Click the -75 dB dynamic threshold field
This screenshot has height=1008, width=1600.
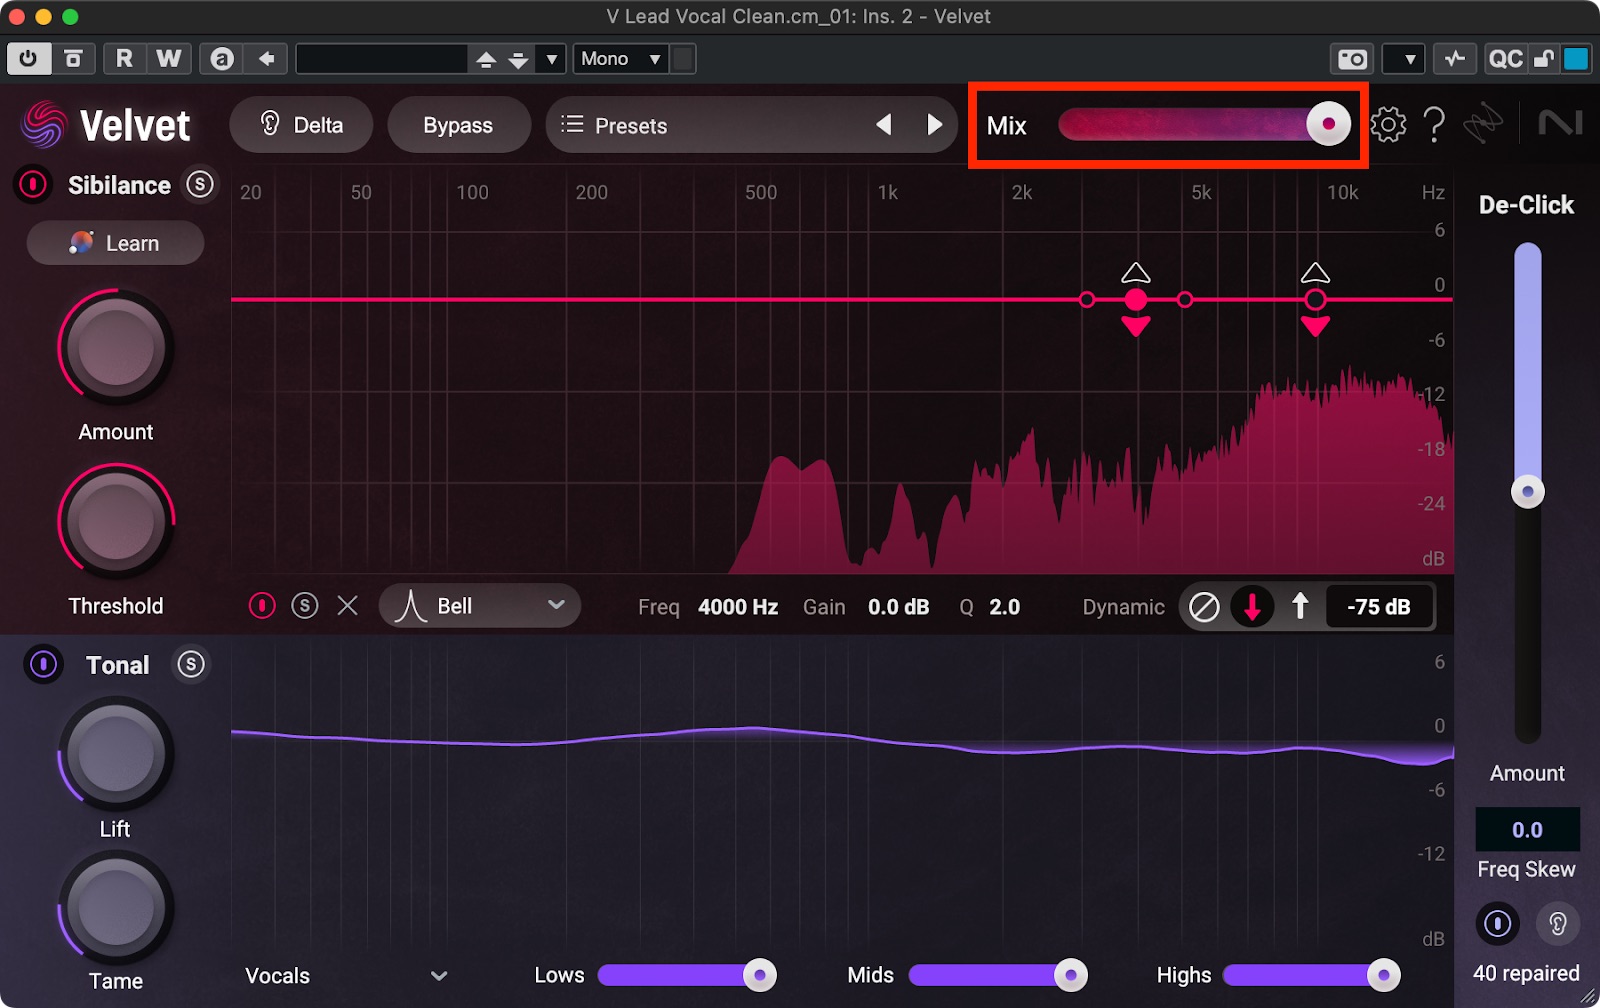tap(1379, 607)
